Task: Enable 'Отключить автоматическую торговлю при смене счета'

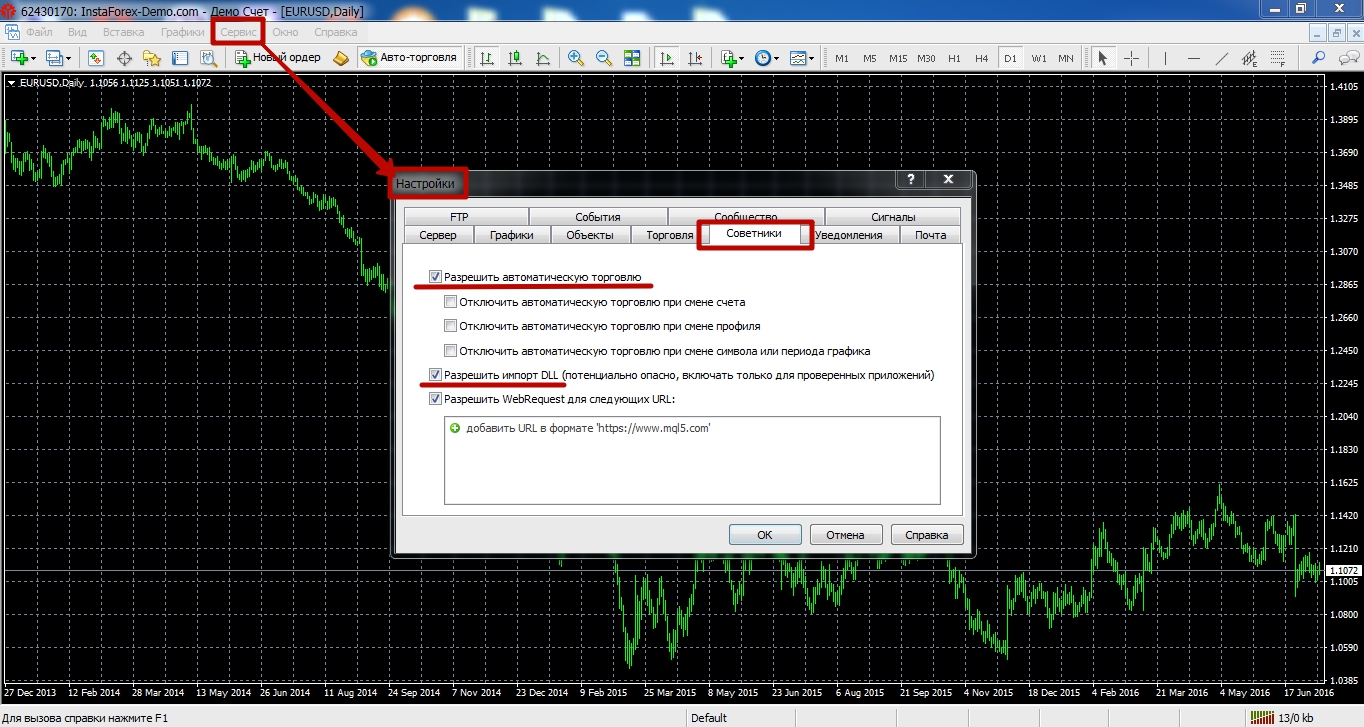Action: click(x=451, y=302)
